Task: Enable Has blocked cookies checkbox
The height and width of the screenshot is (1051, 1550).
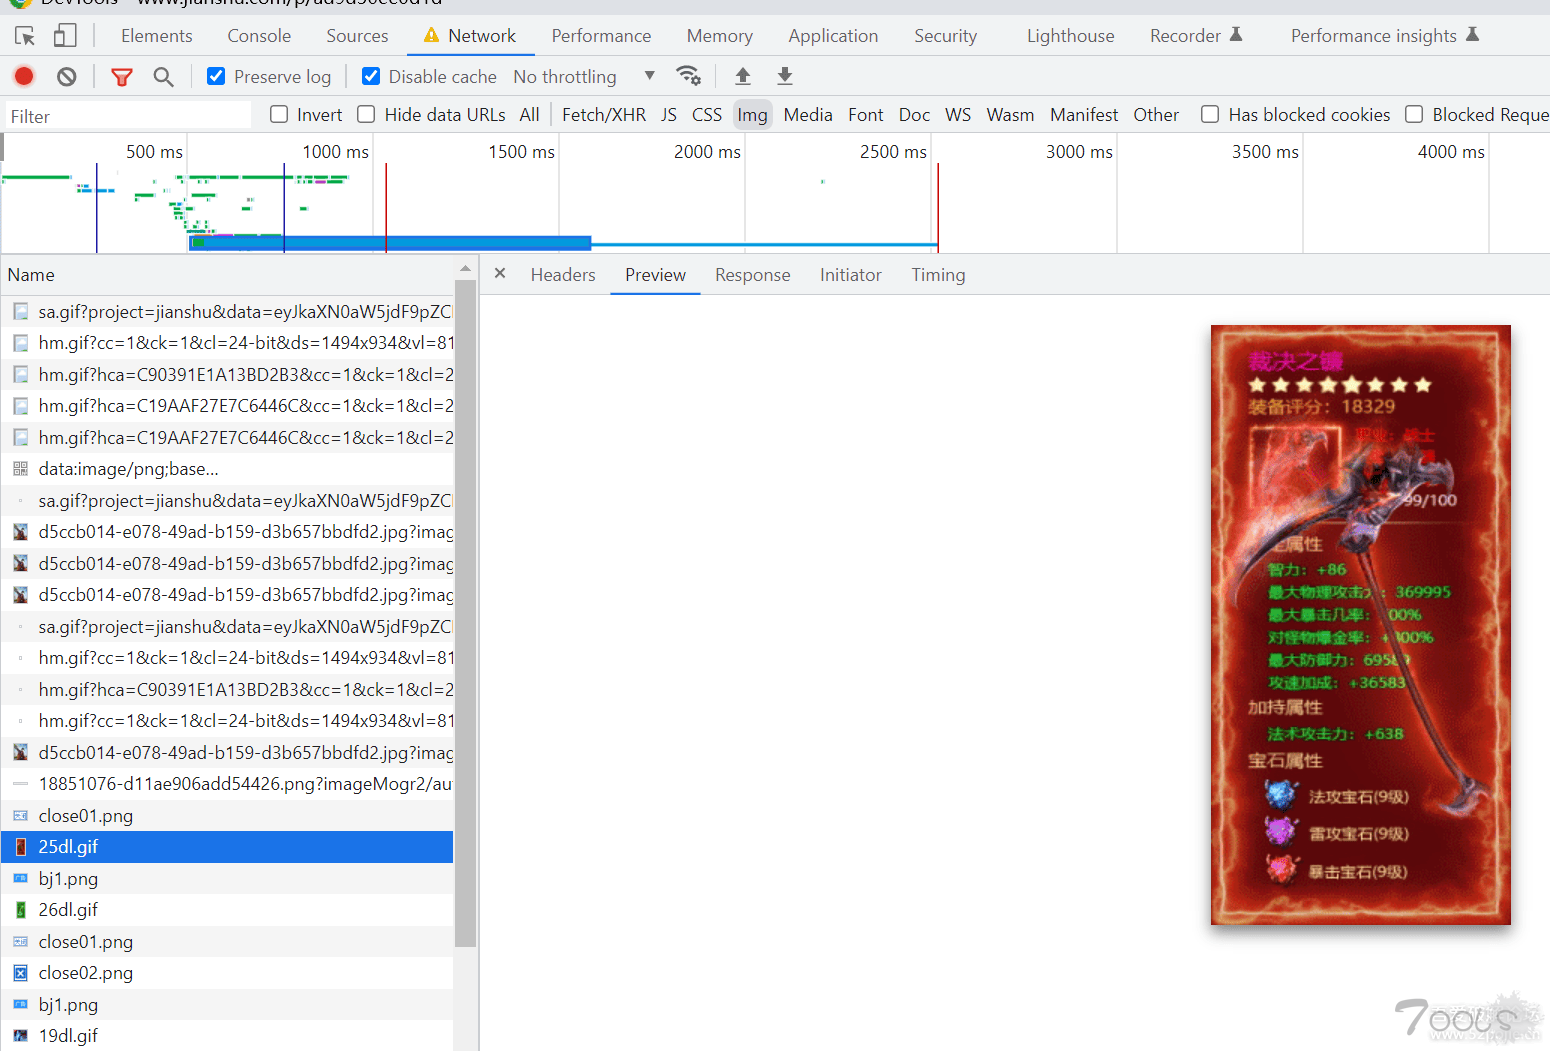Action: click(x=1210, y=115)
